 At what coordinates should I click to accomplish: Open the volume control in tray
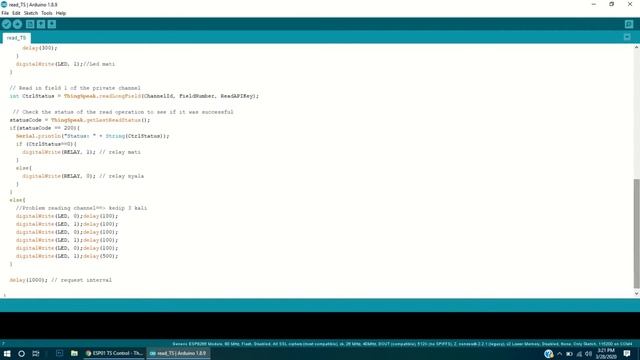click(x=588, y=354)
